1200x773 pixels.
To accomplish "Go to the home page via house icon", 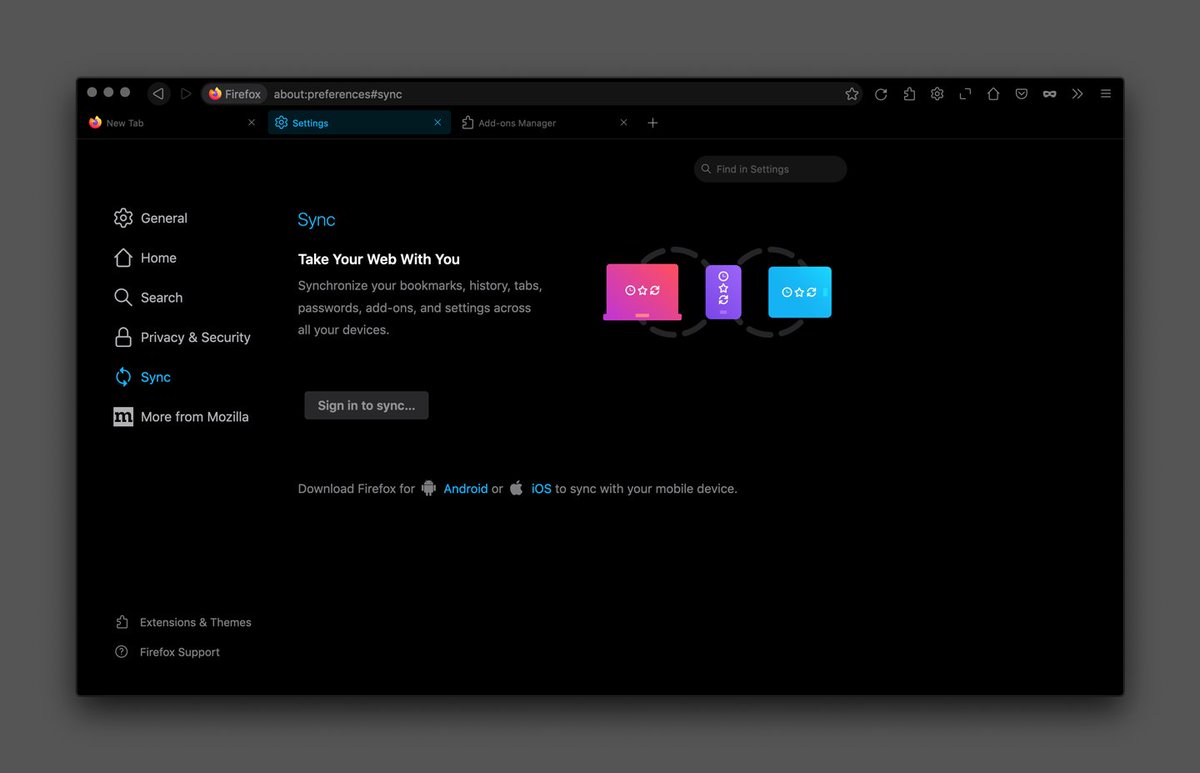I will pyautogui.click(x=993, y=94).
